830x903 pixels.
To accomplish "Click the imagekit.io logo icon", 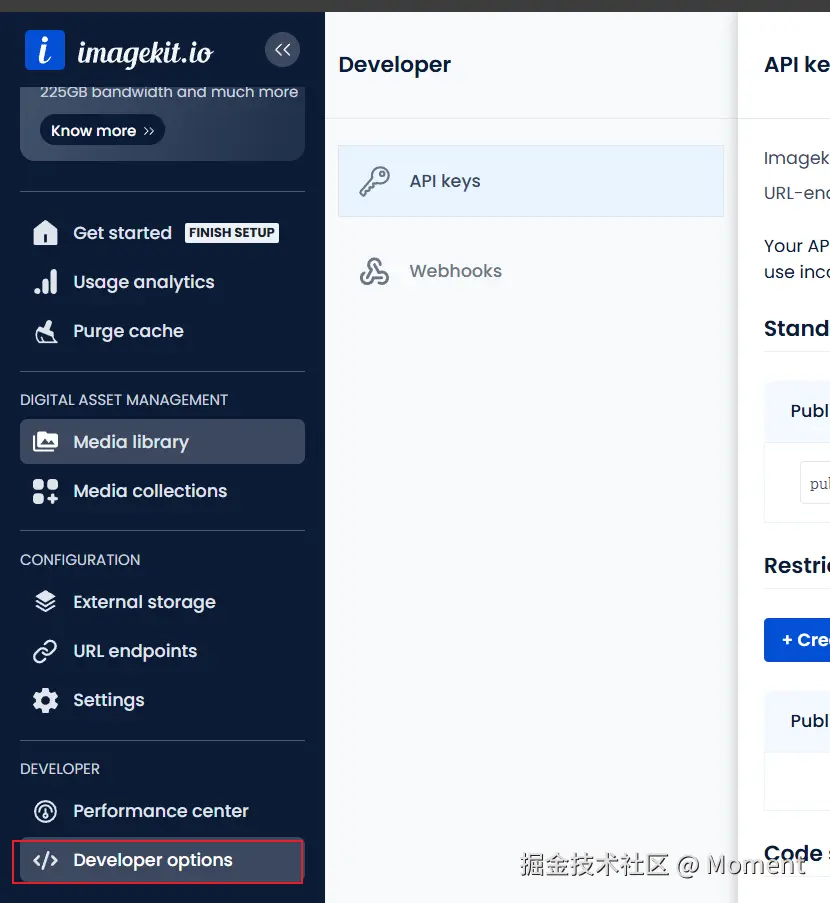I will 45,50.
